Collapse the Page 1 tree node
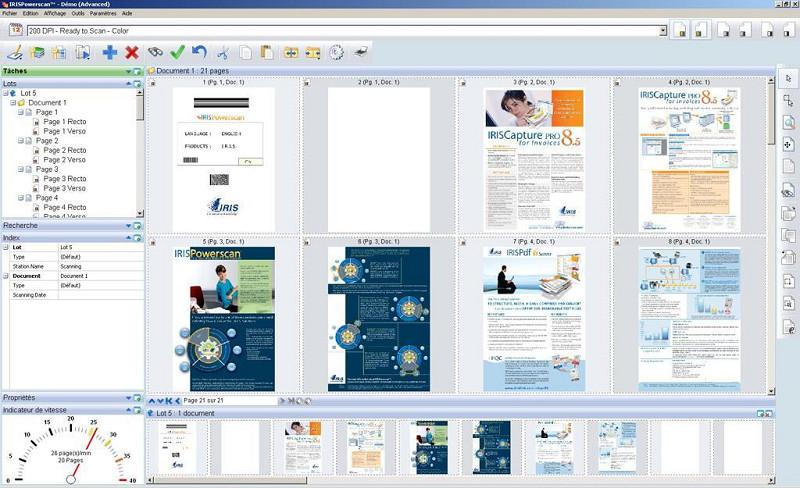 20,112
